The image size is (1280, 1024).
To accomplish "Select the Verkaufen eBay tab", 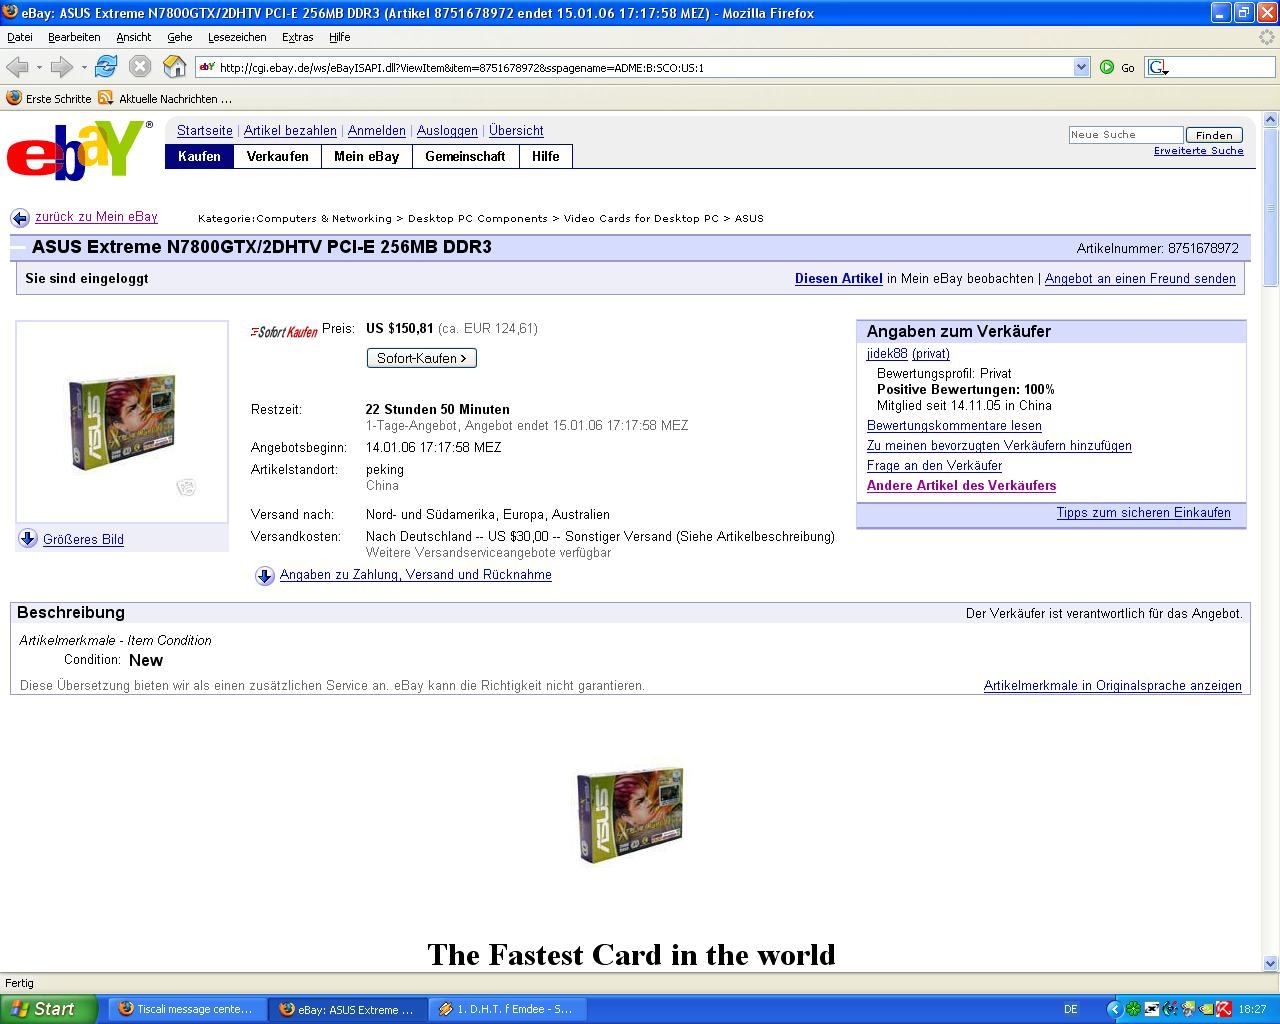I will click(x=278, y=156).
